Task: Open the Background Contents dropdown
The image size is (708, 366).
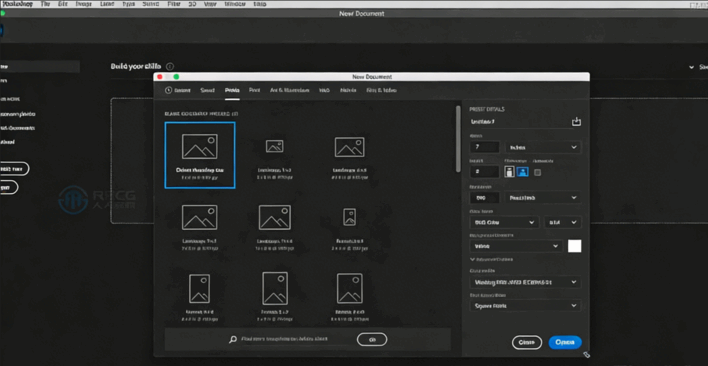Action: [x=516, y=246]
